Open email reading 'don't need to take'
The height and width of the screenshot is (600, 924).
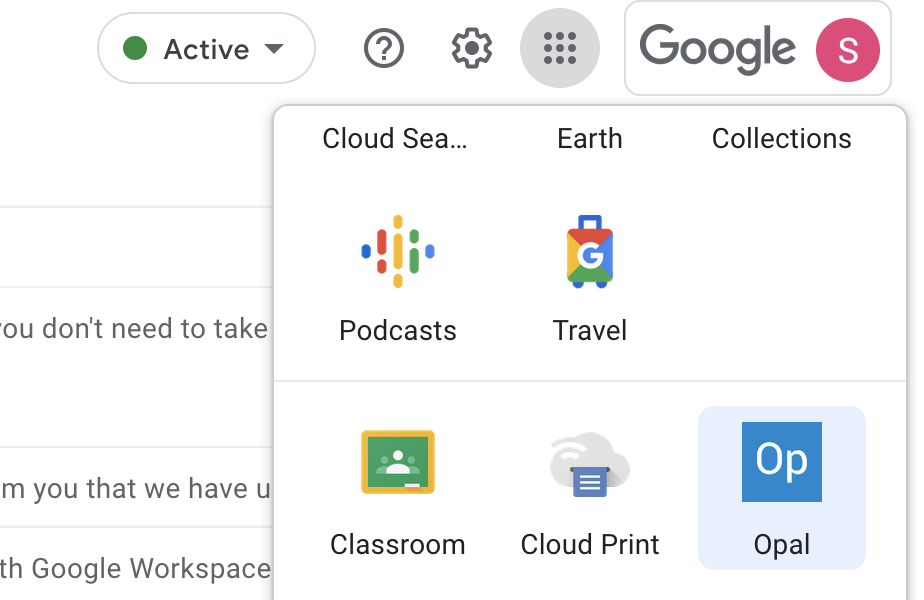pos(136,367)
